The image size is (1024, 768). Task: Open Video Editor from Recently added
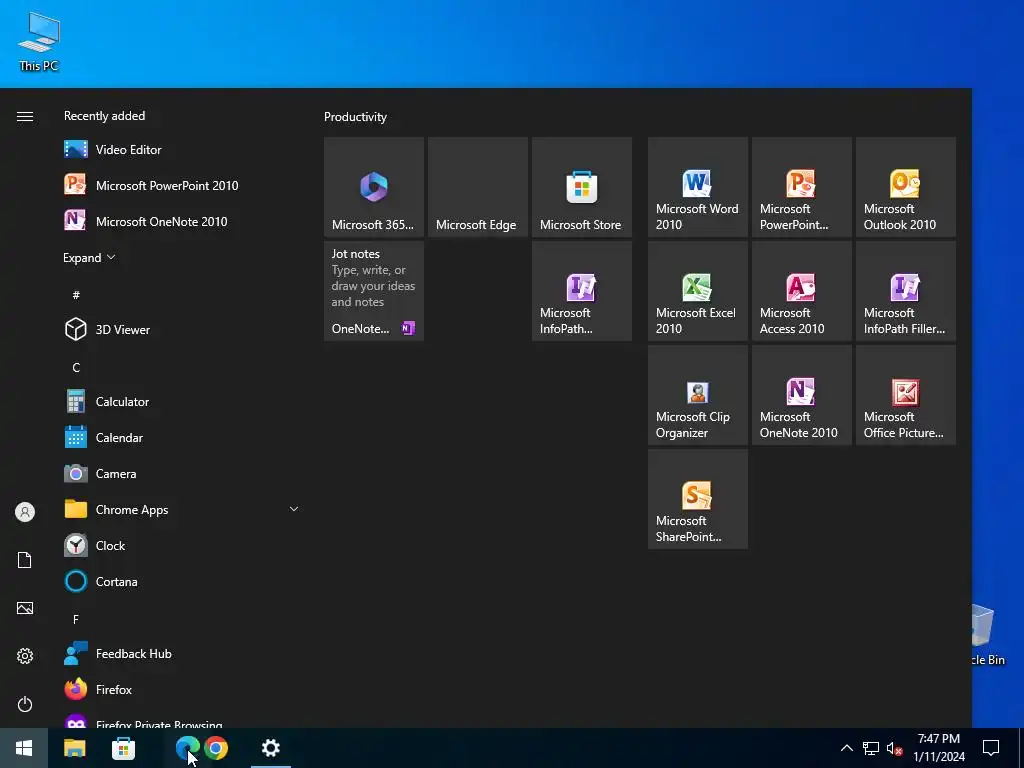coord(180,150)
